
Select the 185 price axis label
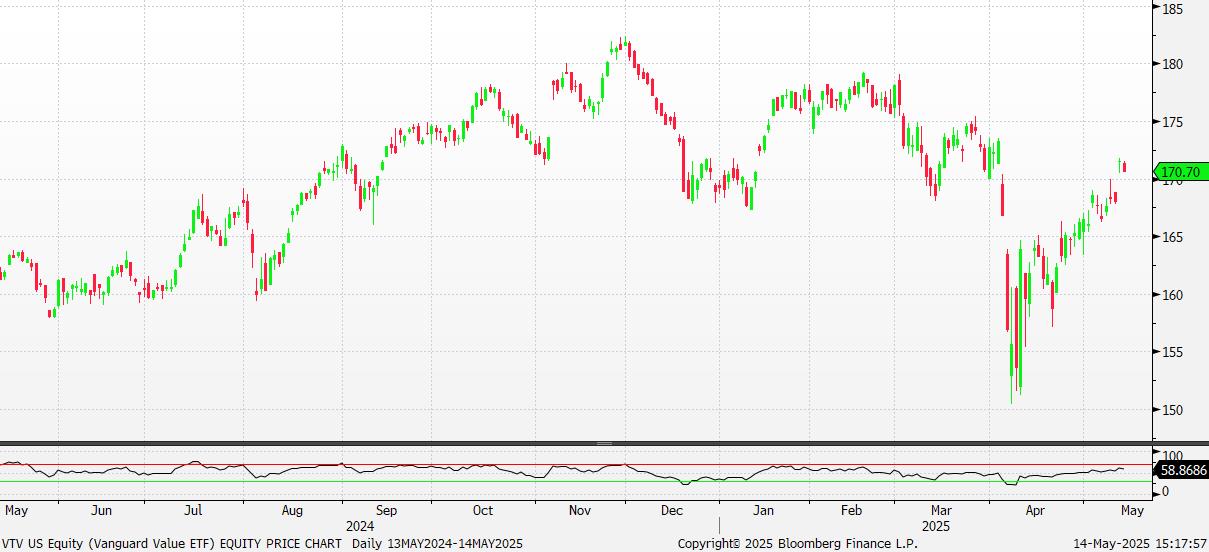coord(1171,8)
